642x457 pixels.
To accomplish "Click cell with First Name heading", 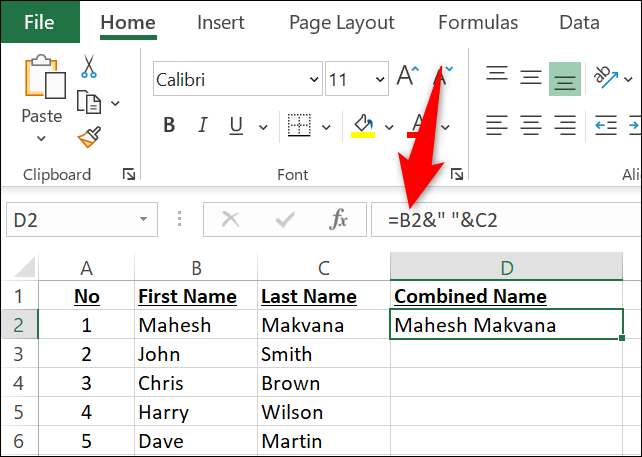I will click(x=196, y=296).
